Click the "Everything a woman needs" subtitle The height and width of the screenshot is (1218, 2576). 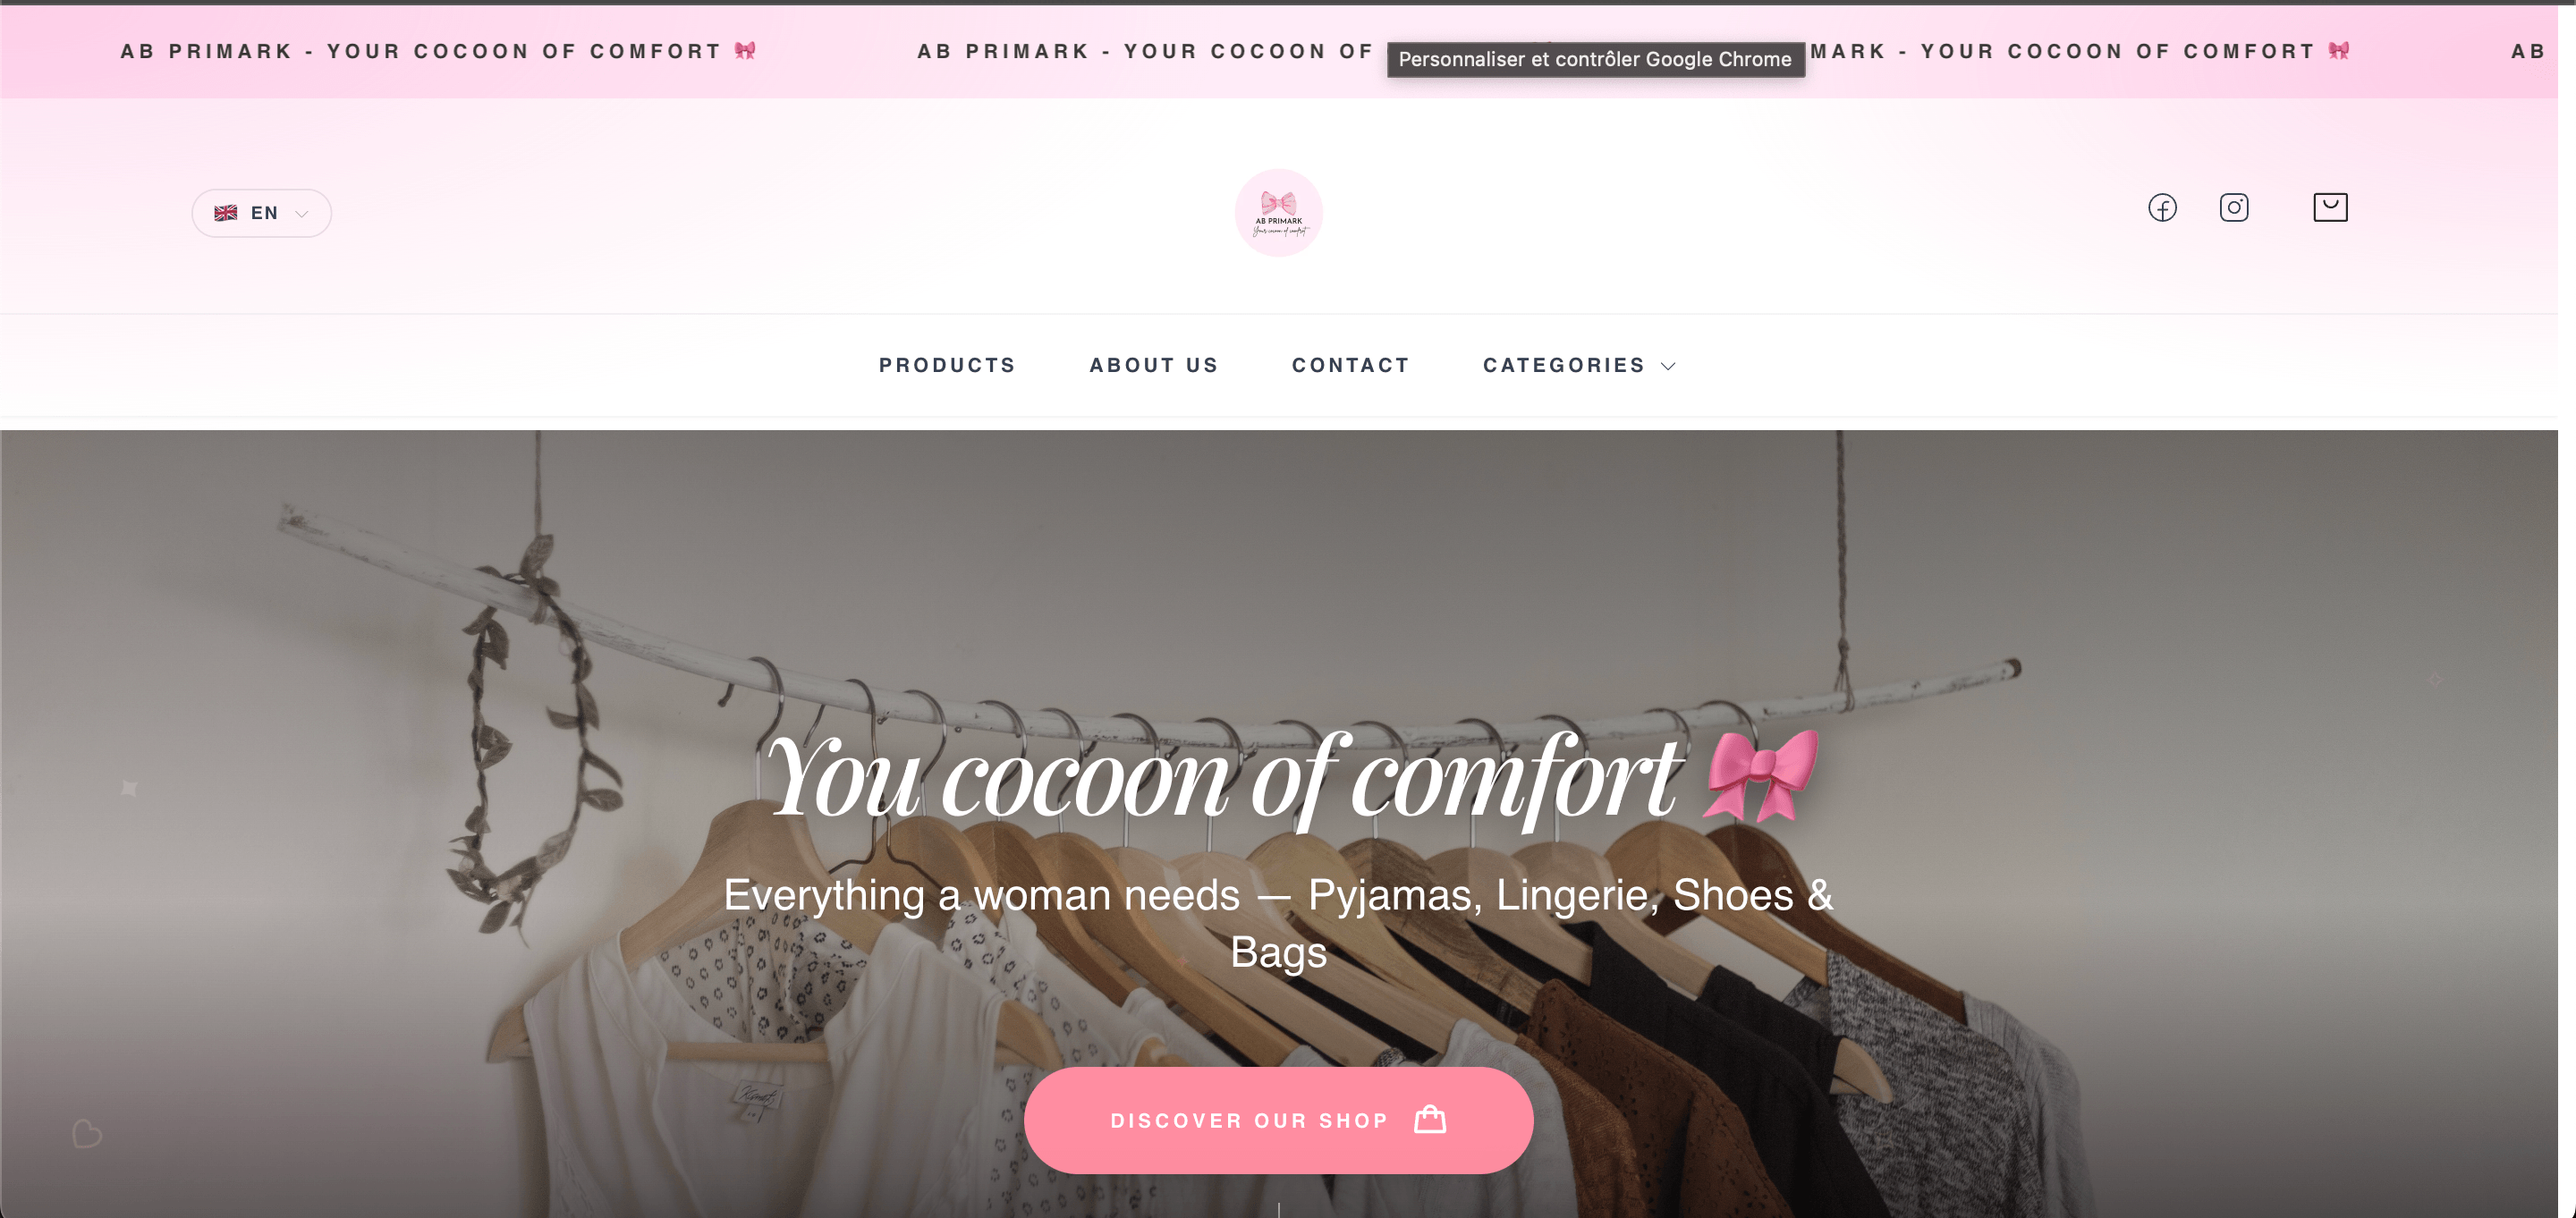(1279, 922)
